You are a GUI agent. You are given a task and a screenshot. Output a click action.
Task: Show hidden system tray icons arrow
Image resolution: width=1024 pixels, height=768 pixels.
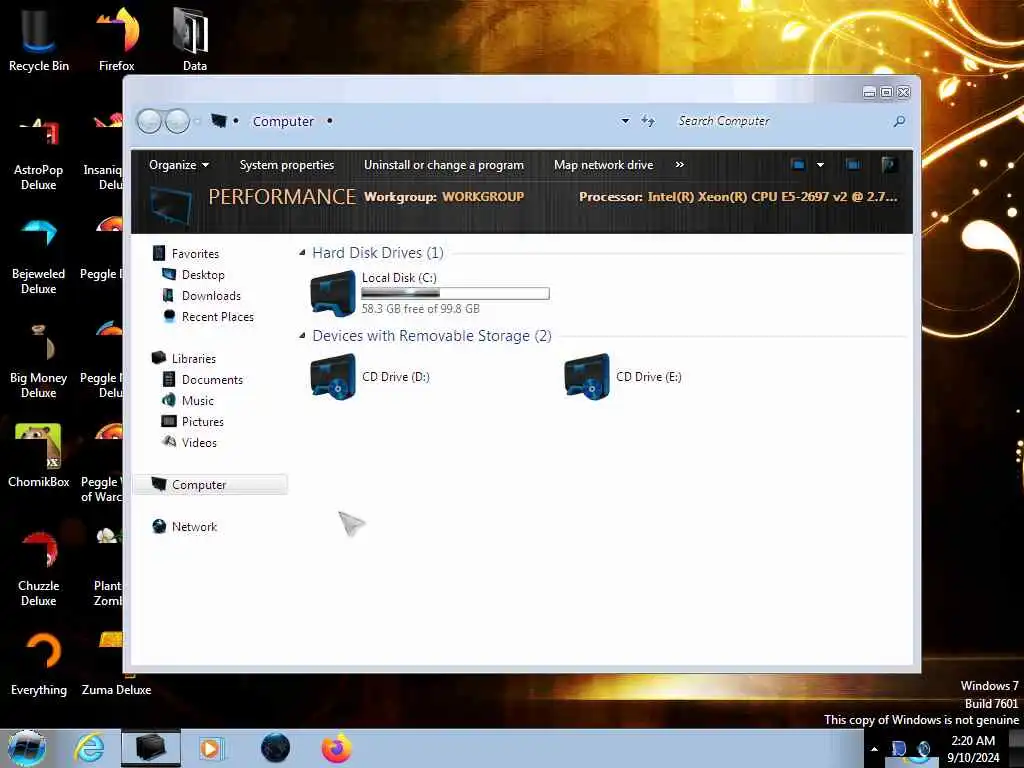(874, 749)
